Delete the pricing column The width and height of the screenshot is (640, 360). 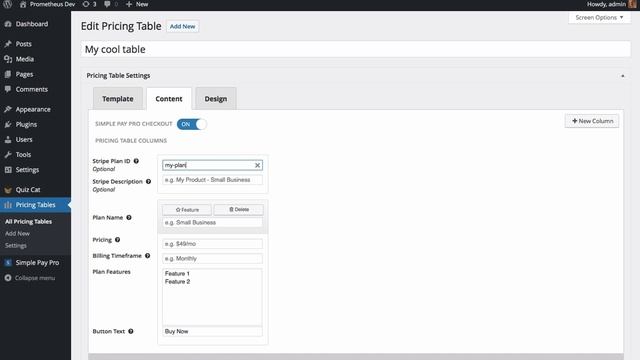tap(239, 210)
